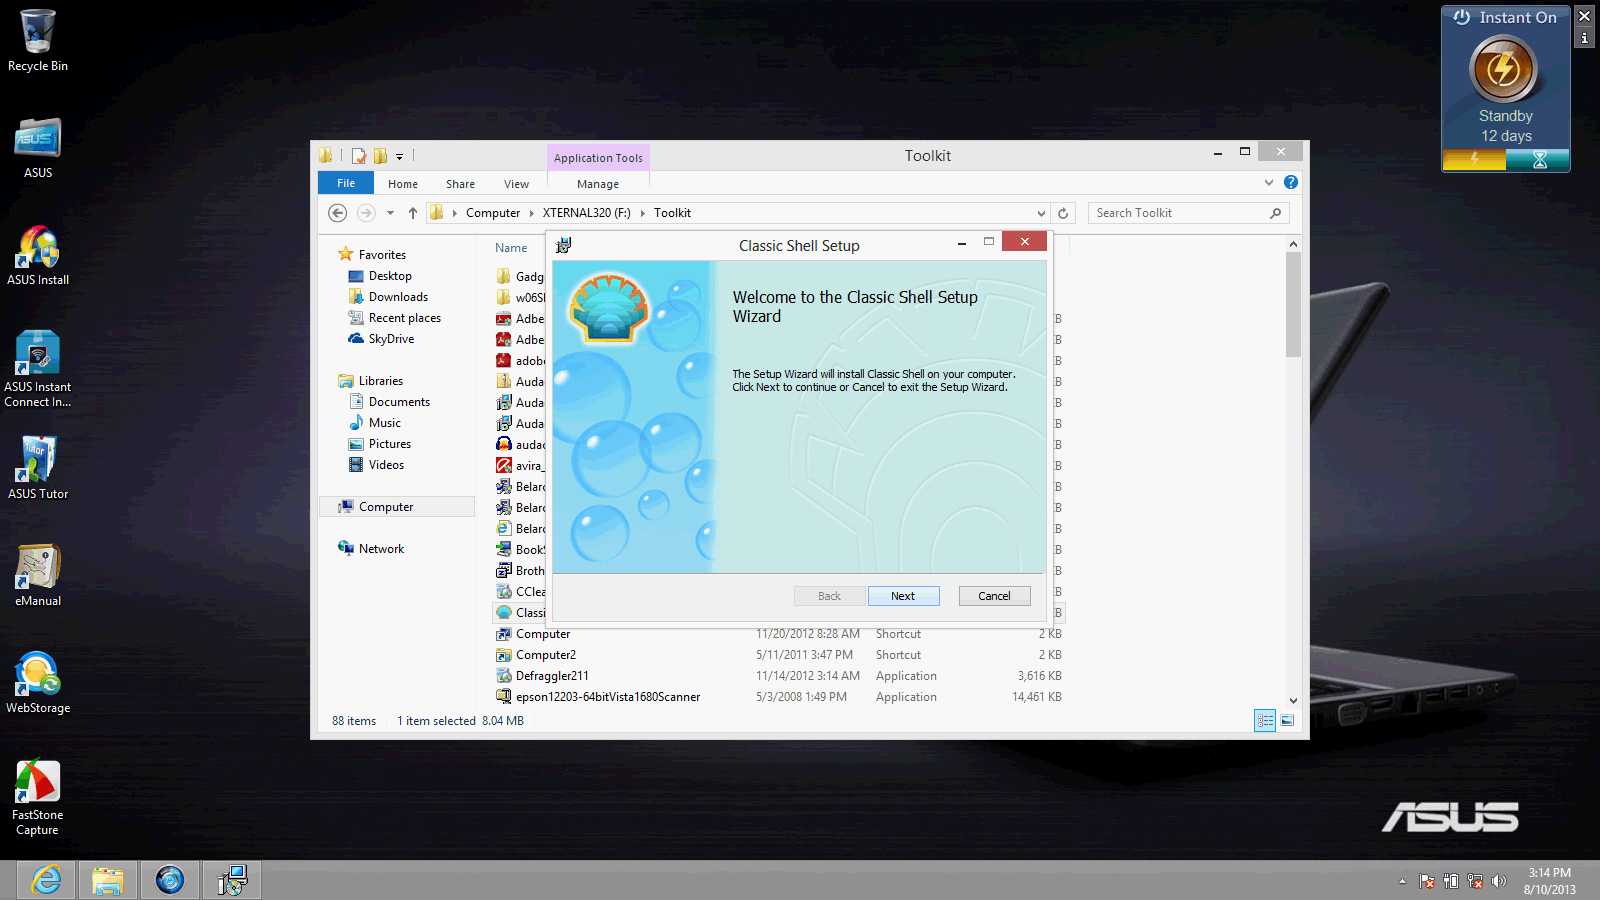Open the Quick Access Toolbar customize dropdown

(399, 156)
